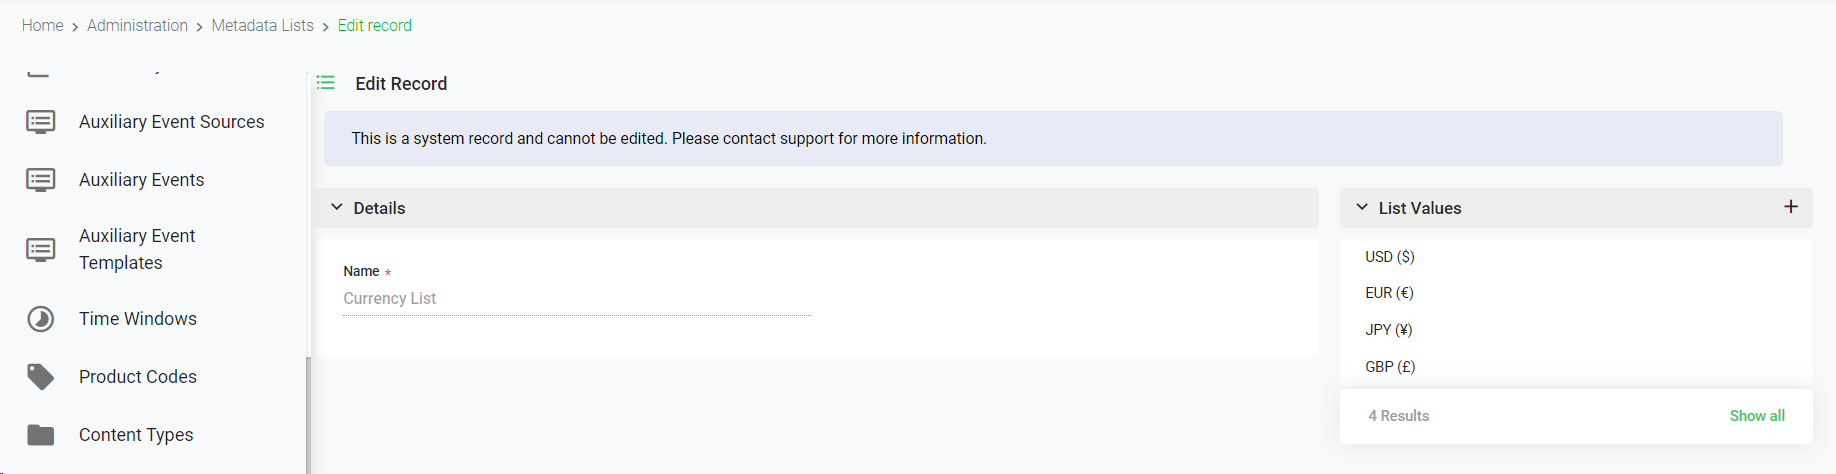
Task: Click the Product Codes tag icon
Action: 40,377
